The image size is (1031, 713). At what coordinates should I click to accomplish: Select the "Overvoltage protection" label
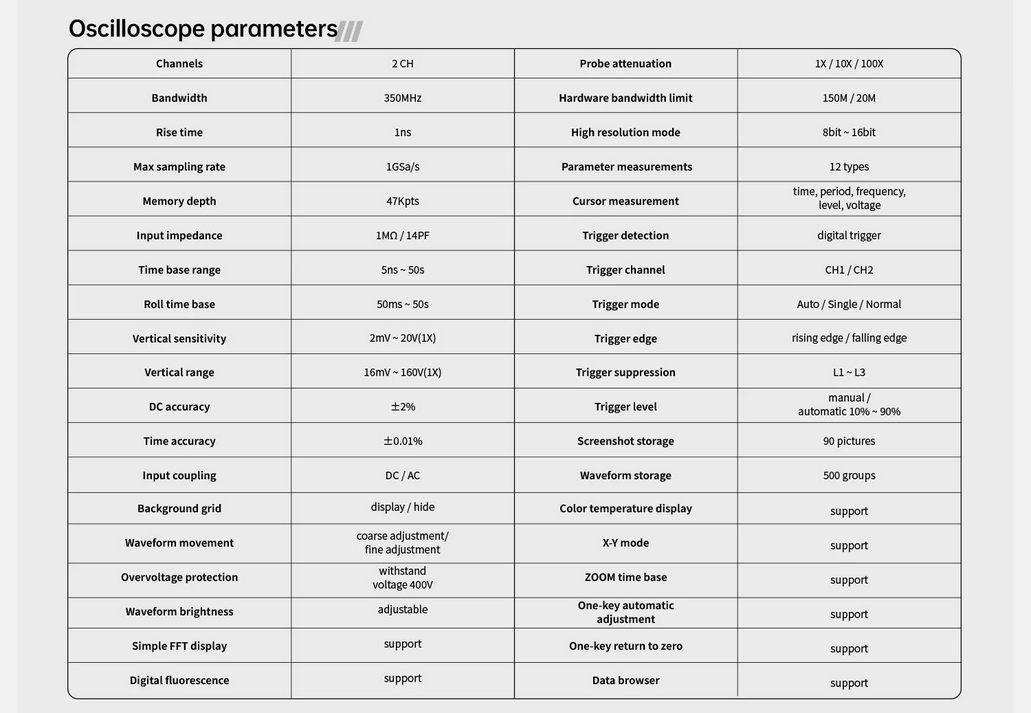179,578
